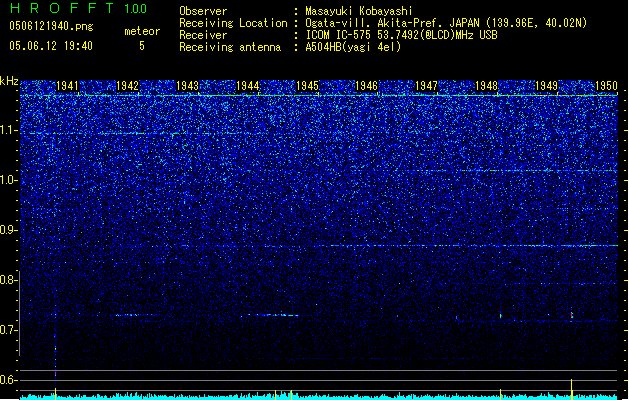
Task: Select the file name 0506121940.png
Action: tap(51, 26)
